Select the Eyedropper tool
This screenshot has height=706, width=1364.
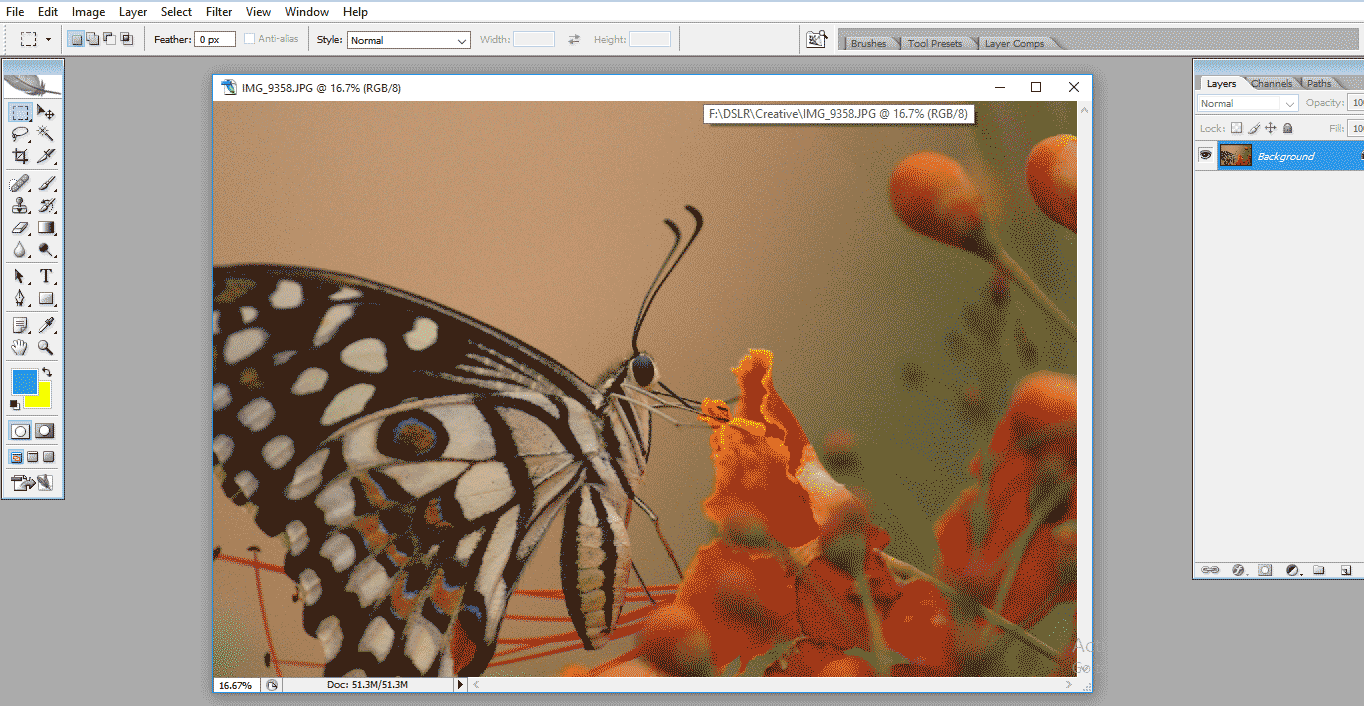pos(47,325)
